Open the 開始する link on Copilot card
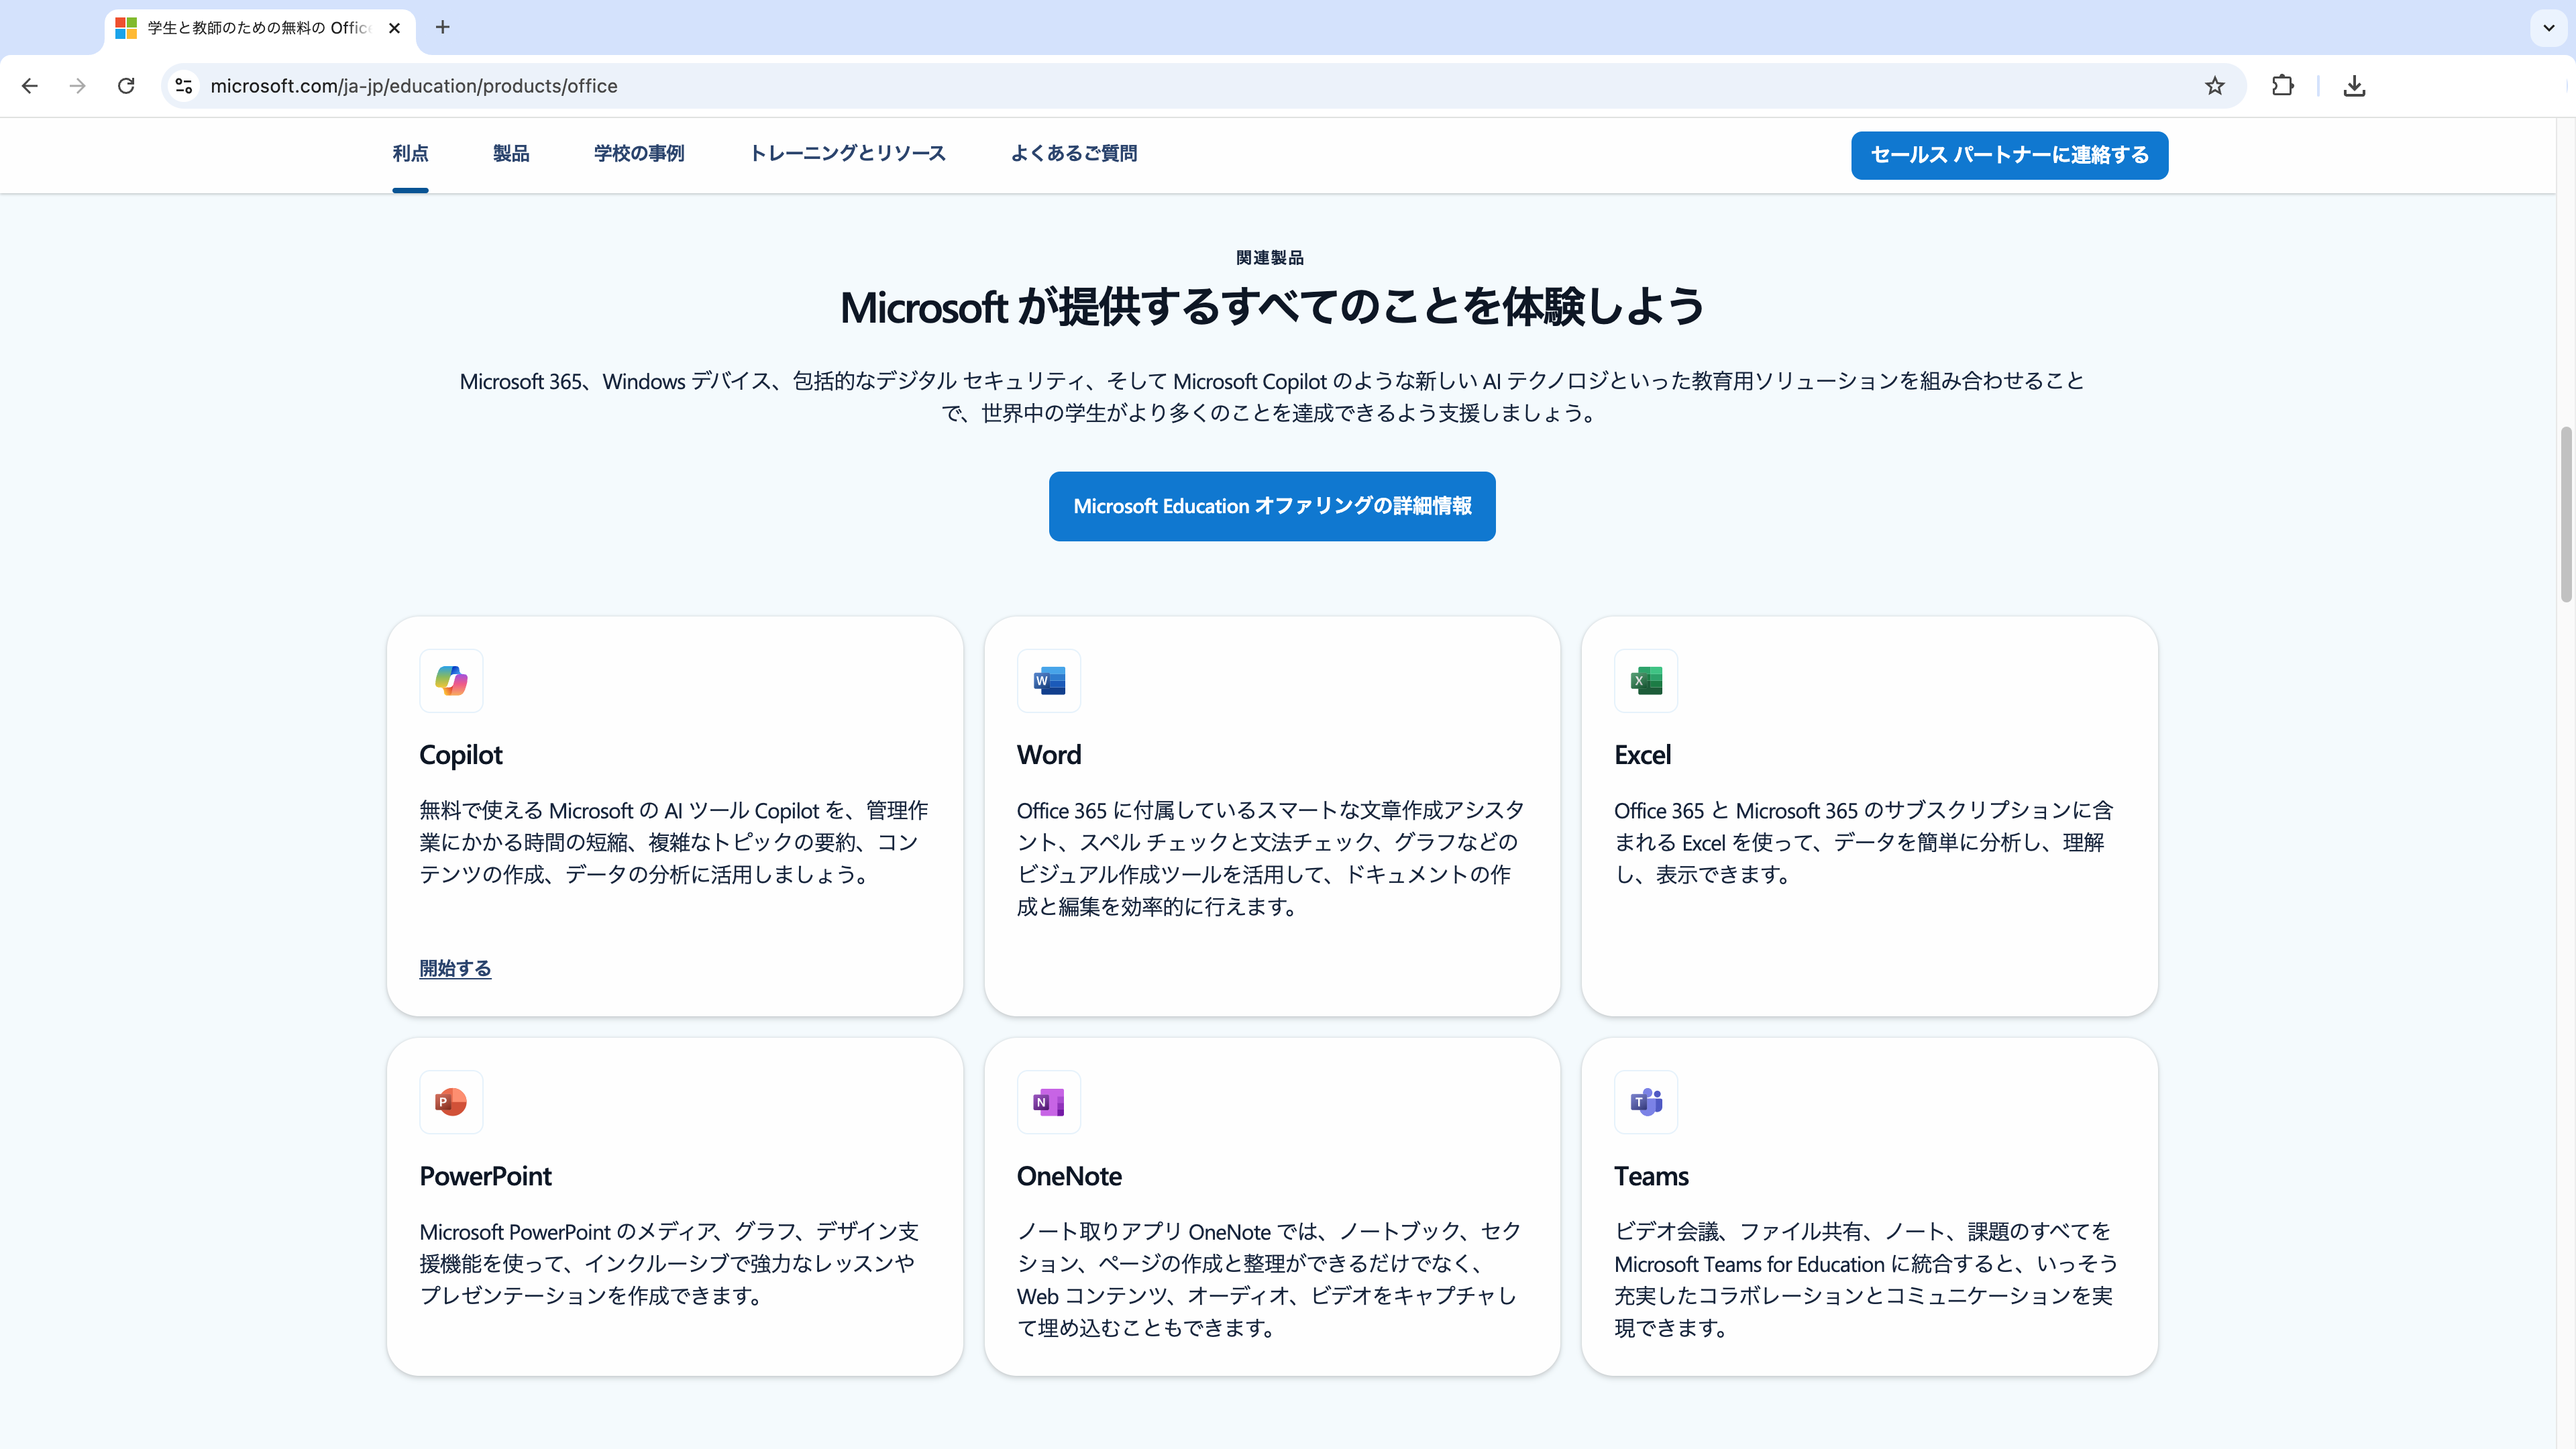The image size is (2576, 1449). point(455,968)
